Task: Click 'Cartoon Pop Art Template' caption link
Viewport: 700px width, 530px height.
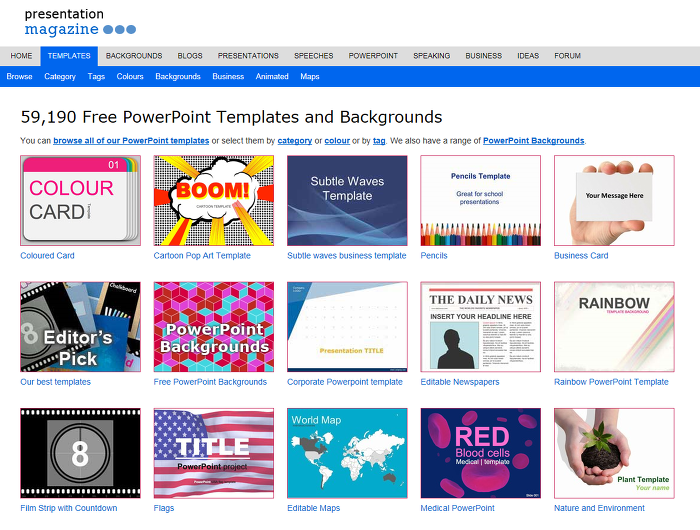Action: coord(202,256)
